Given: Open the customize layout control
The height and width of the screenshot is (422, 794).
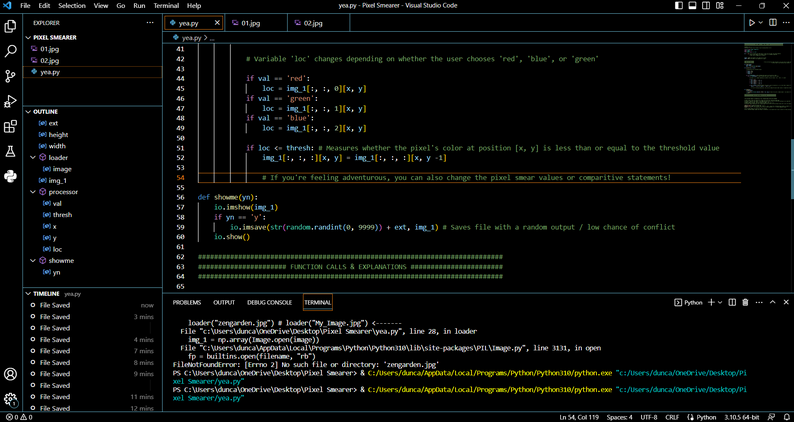Looking at the screenshot, I should tap(720, 6).
